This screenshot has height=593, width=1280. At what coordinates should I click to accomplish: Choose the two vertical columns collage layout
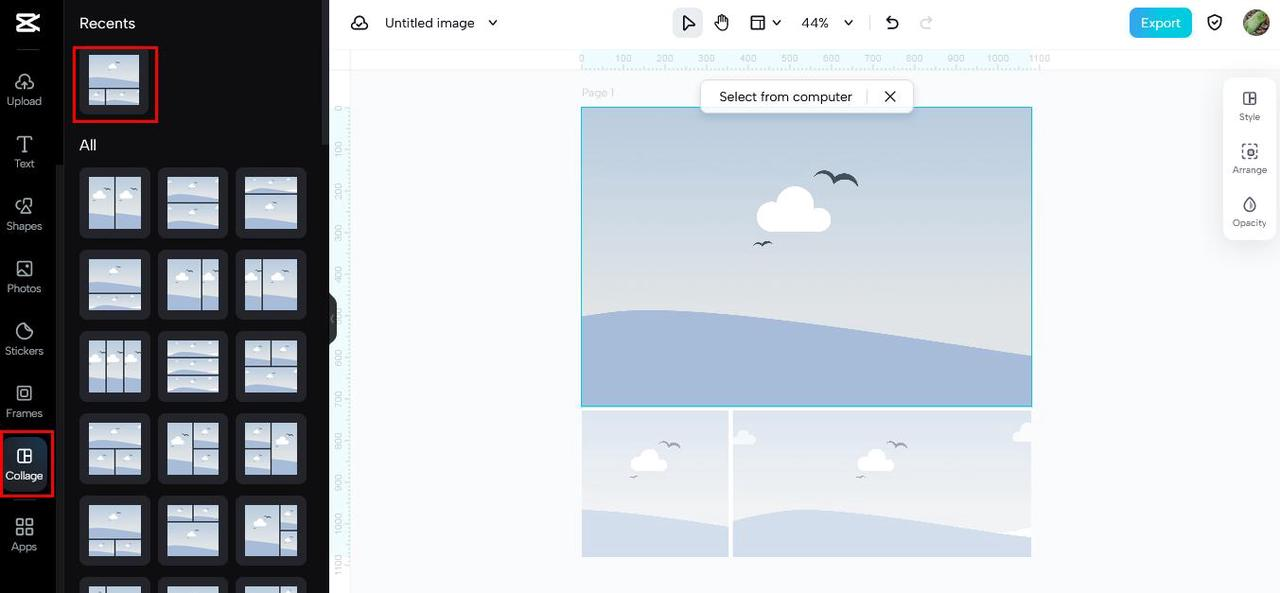[x=114, y=202]
